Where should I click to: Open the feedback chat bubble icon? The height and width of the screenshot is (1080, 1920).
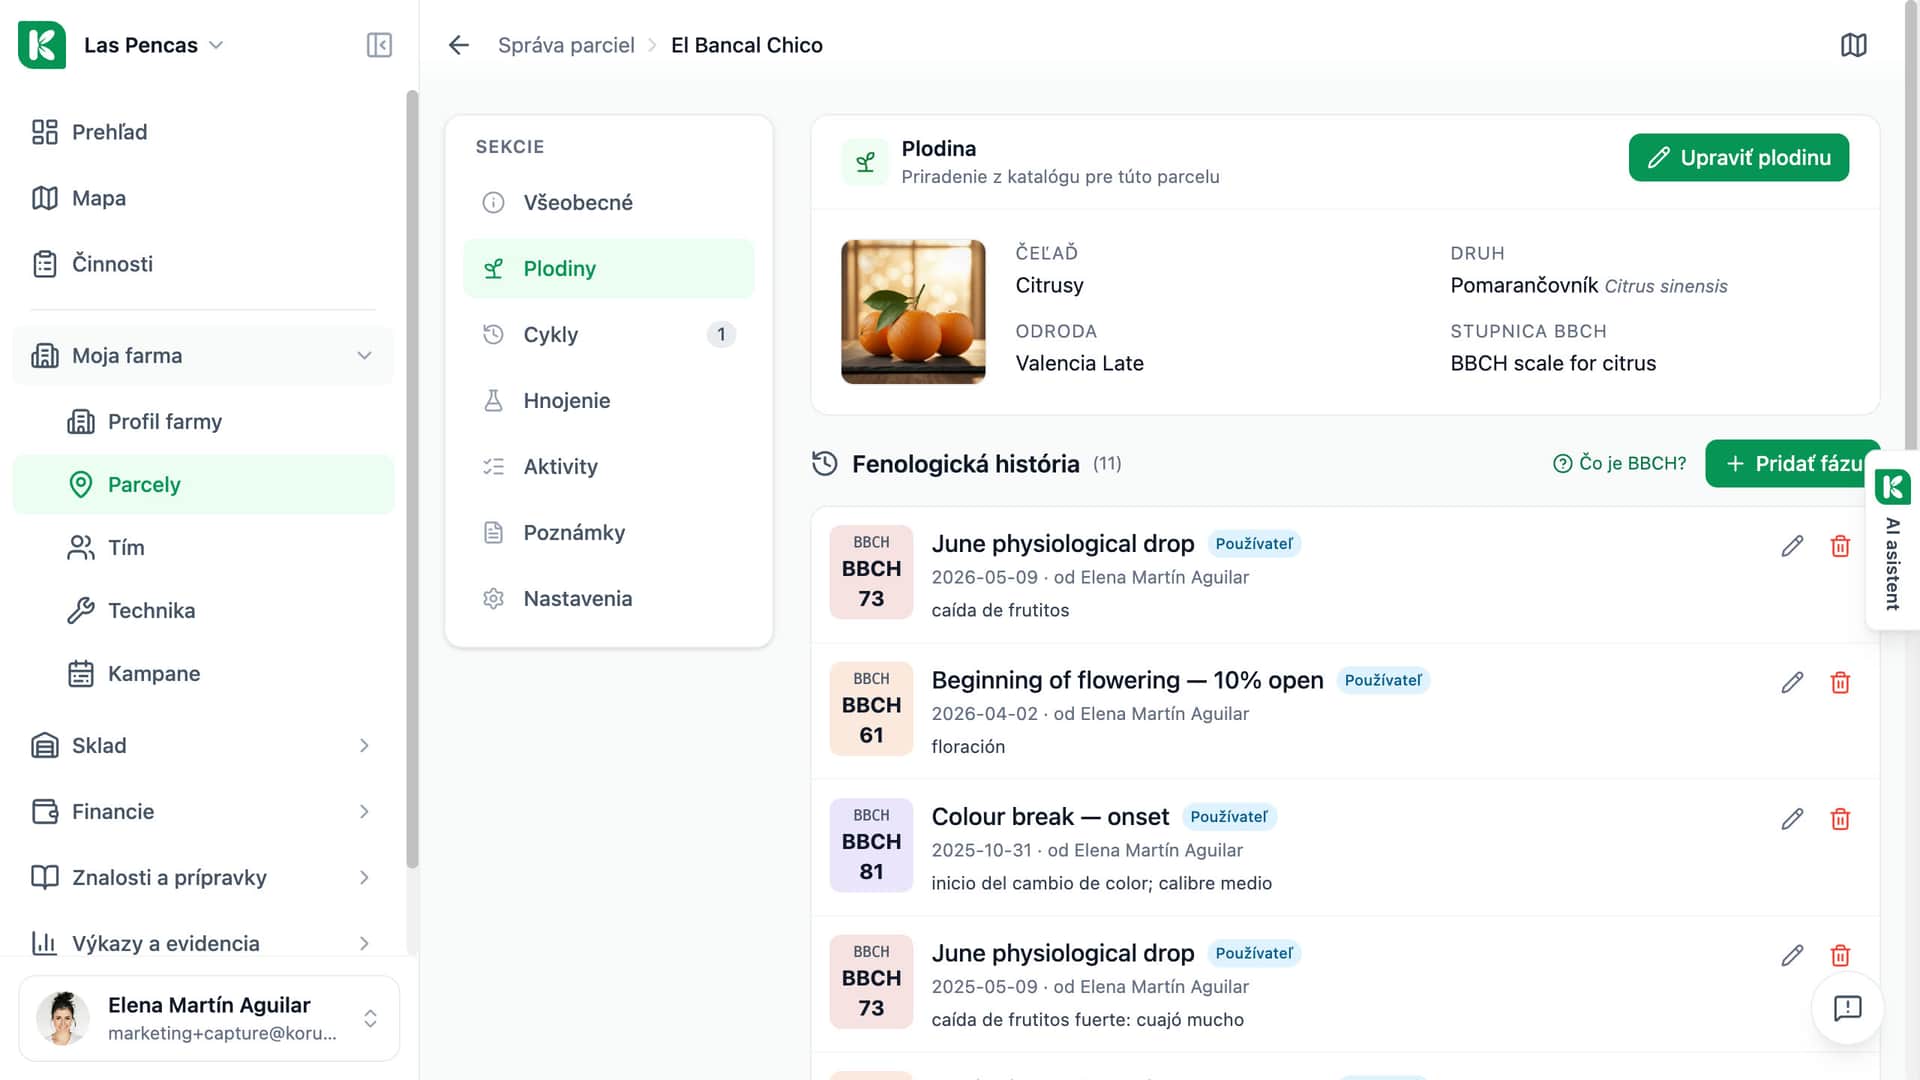pos(1847,1008)
